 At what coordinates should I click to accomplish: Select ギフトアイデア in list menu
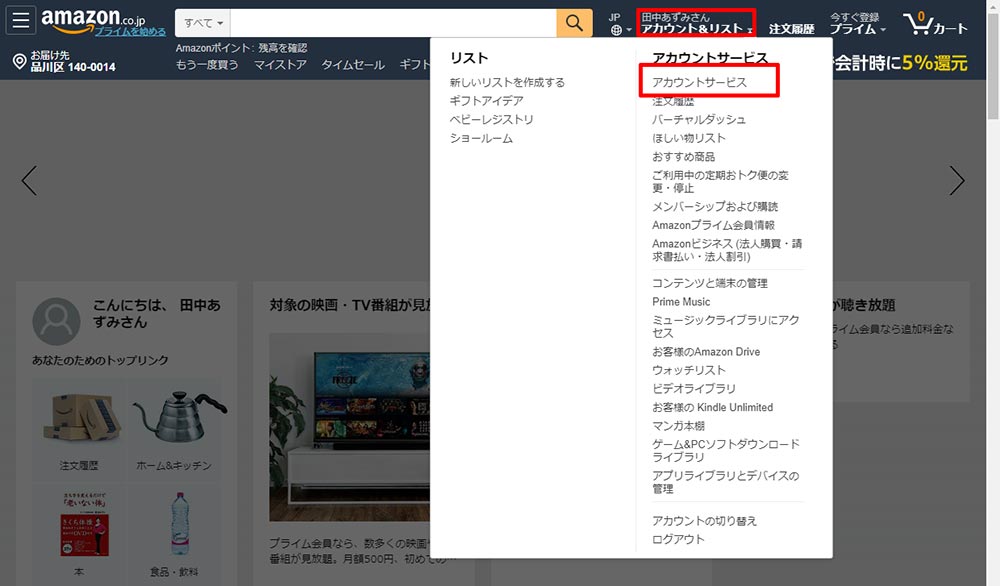click(487, 101)
